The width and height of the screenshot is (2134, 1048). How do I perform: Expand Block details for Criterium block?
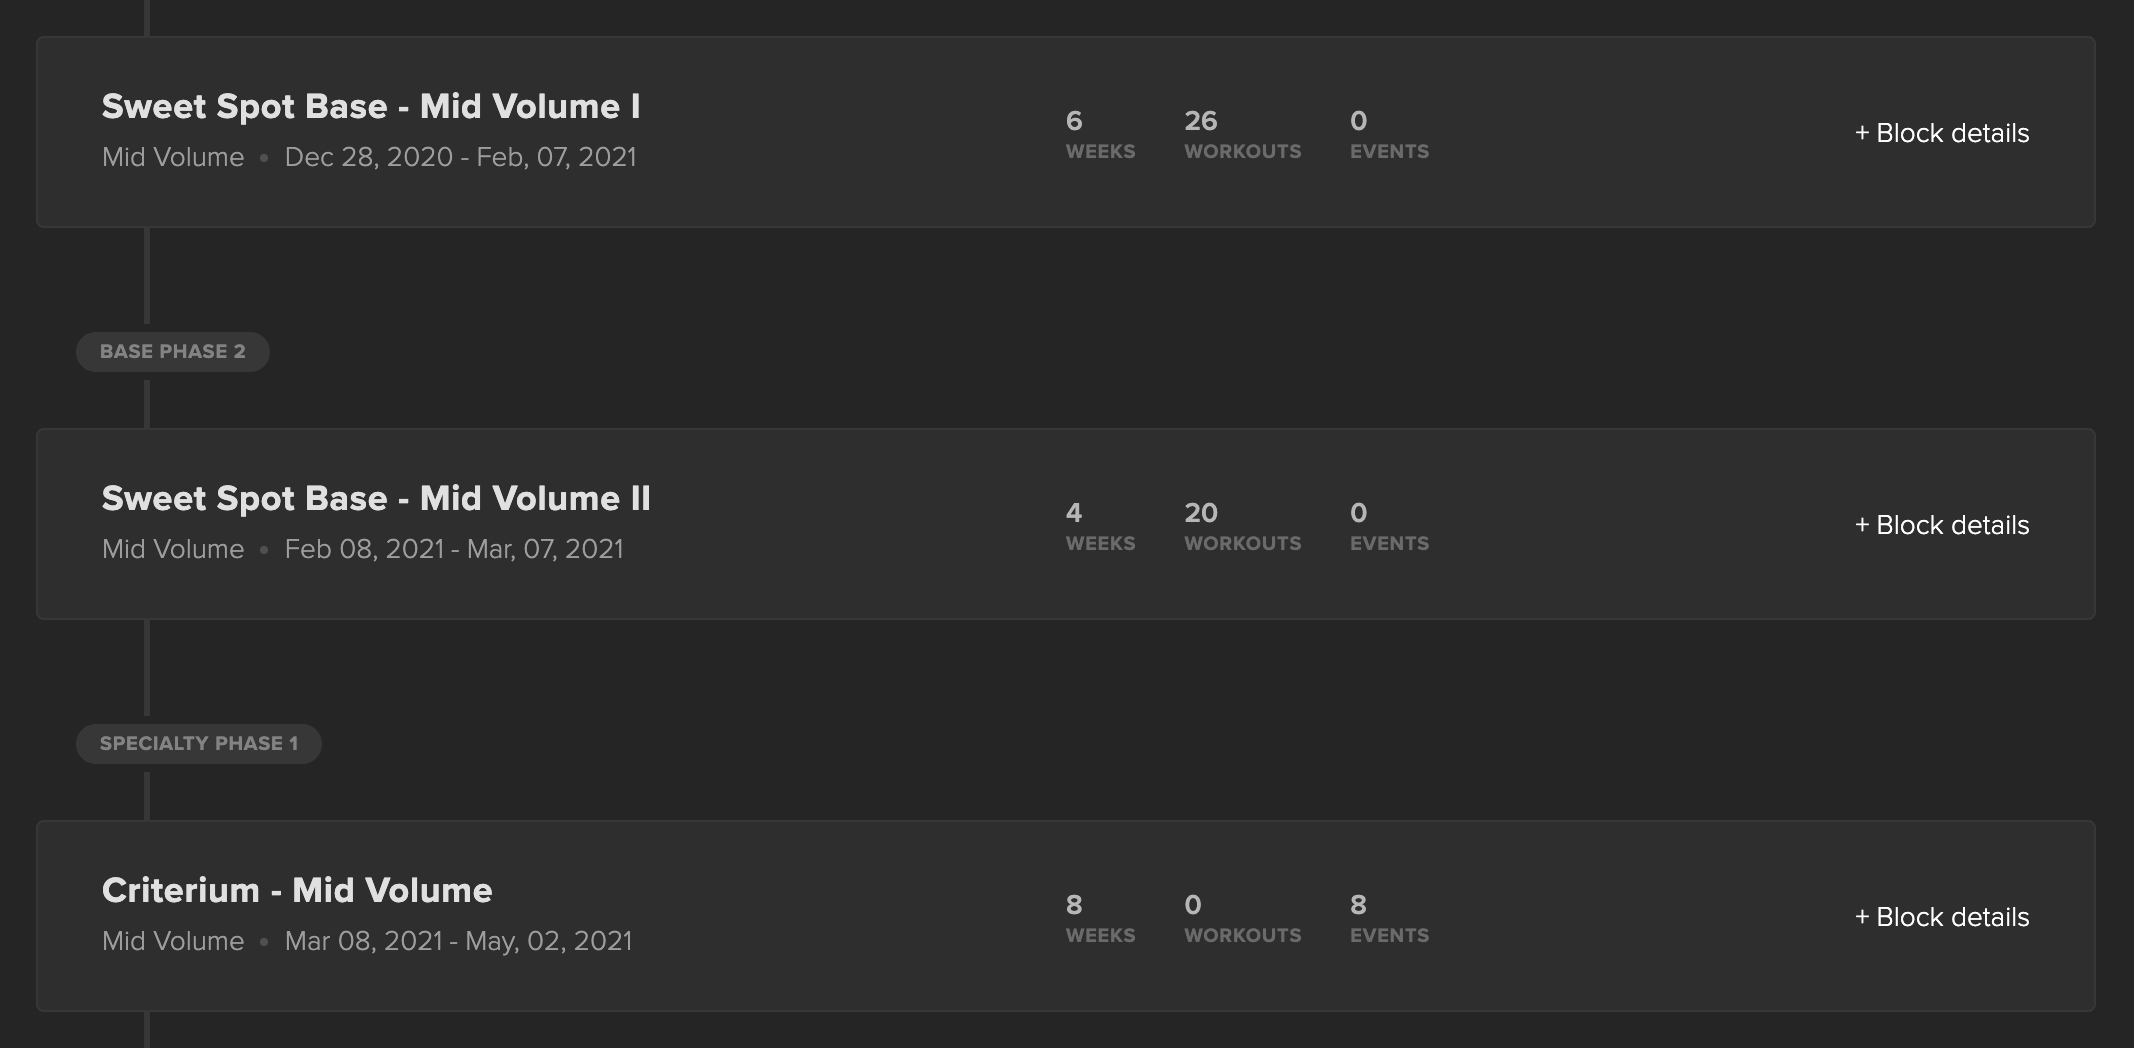[1942, 917]
